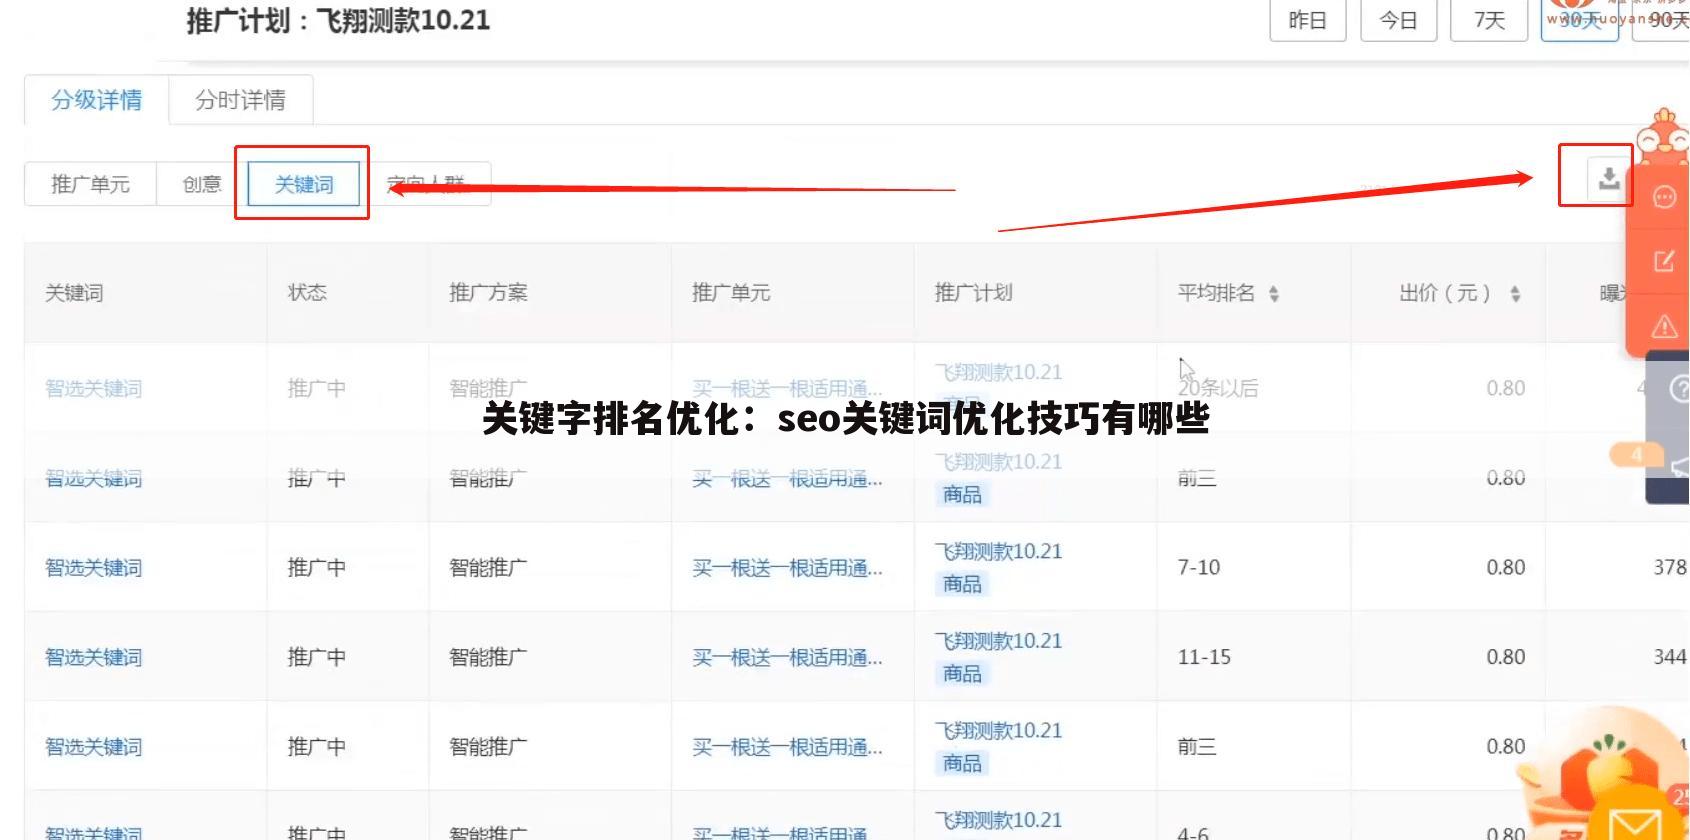1690x840 pixels.
Task: Switch to 分级详情 tab
Action: (x=97, y=100)
